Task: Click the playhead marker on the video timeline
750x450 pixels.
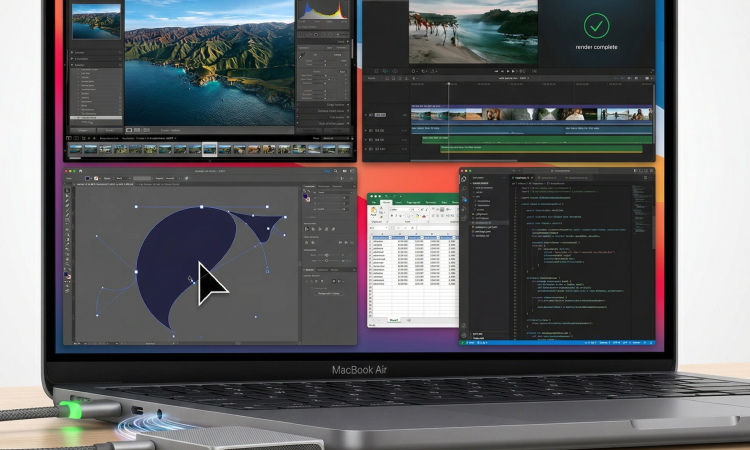Action: click(x=447, y=84)
